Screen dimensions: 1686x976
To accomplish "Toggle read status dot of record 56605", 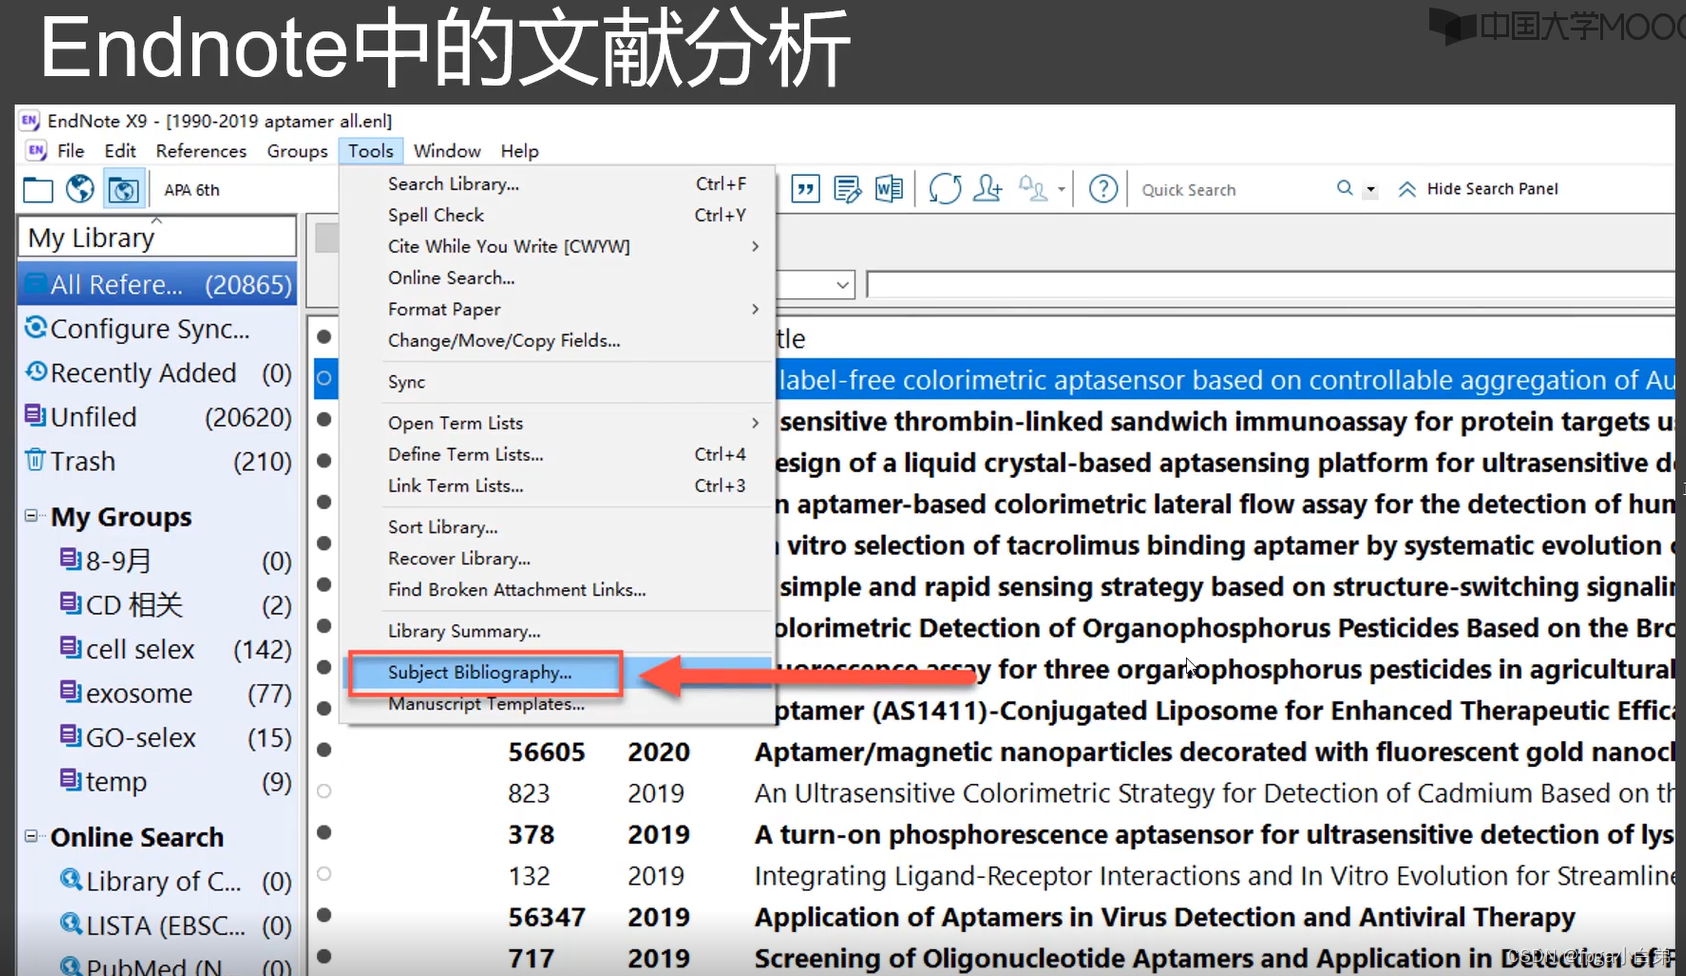I will coord(324,750).
